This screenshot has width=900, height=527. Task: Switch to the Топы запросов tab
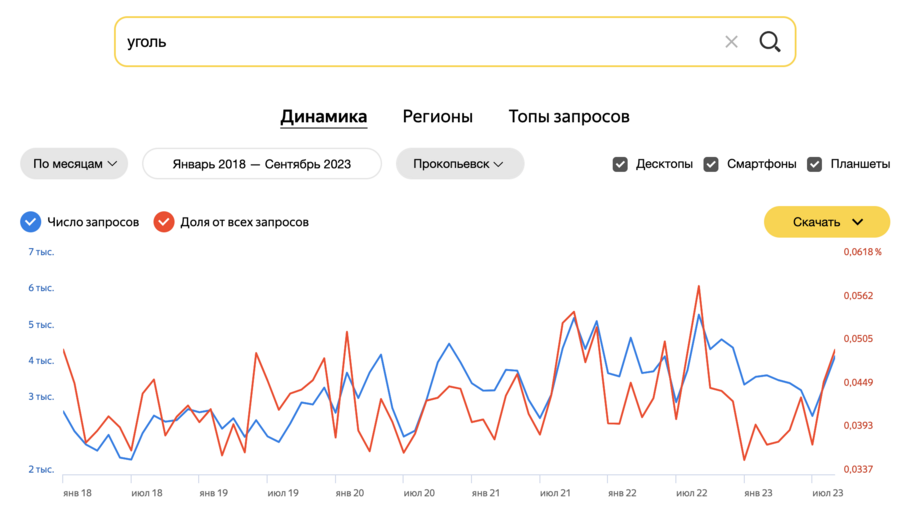[569, 117]
